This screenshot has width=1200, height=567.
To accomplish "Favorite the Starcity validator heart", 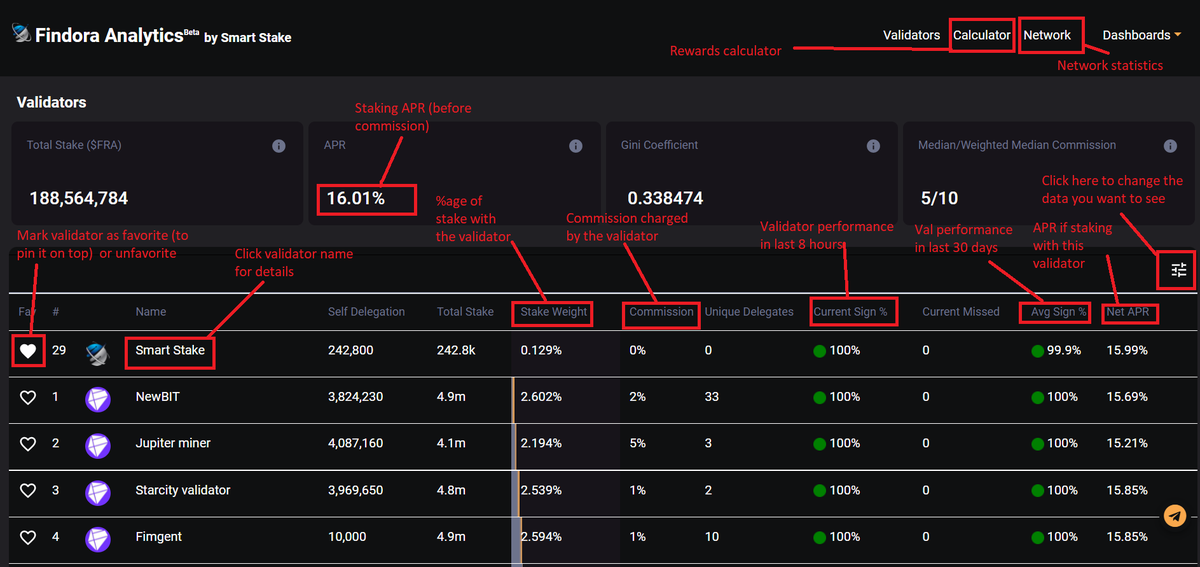I will coord(28,490).
